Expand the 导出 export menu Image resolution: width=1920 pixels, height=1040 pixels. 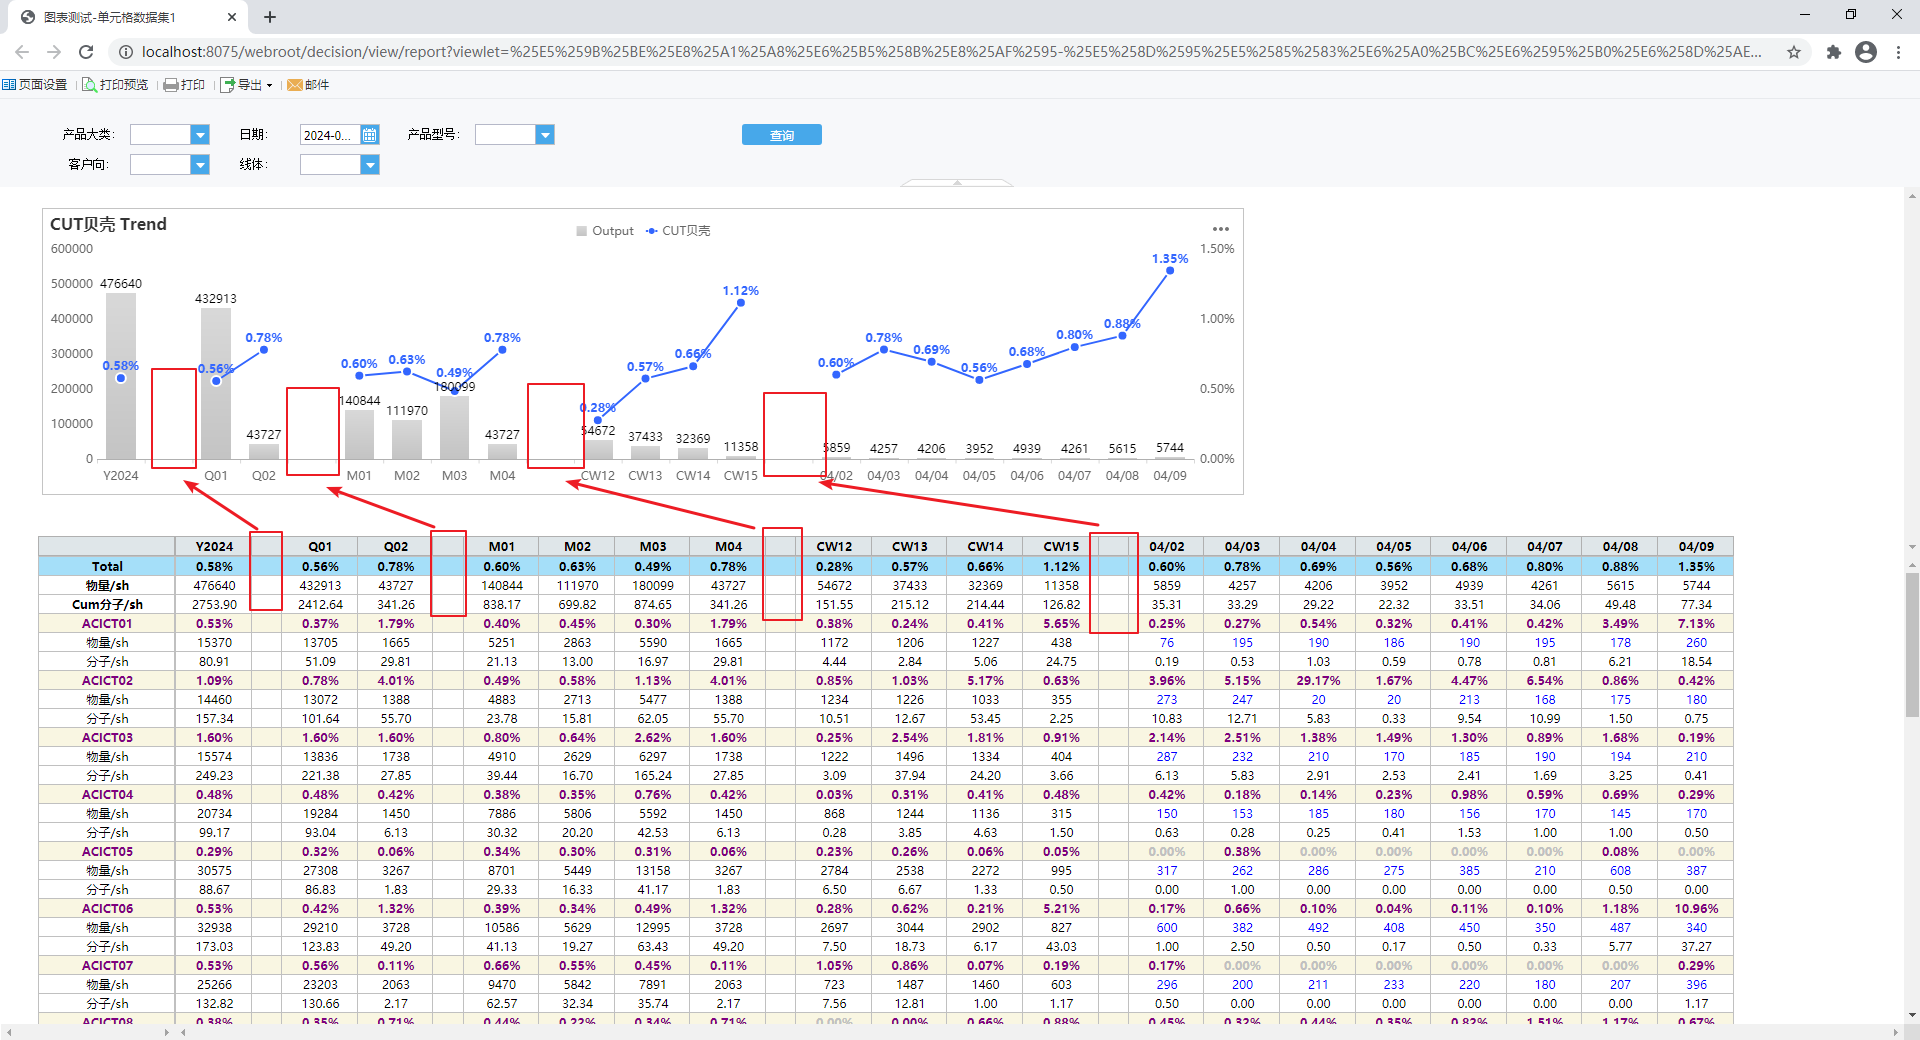point(246,85)
